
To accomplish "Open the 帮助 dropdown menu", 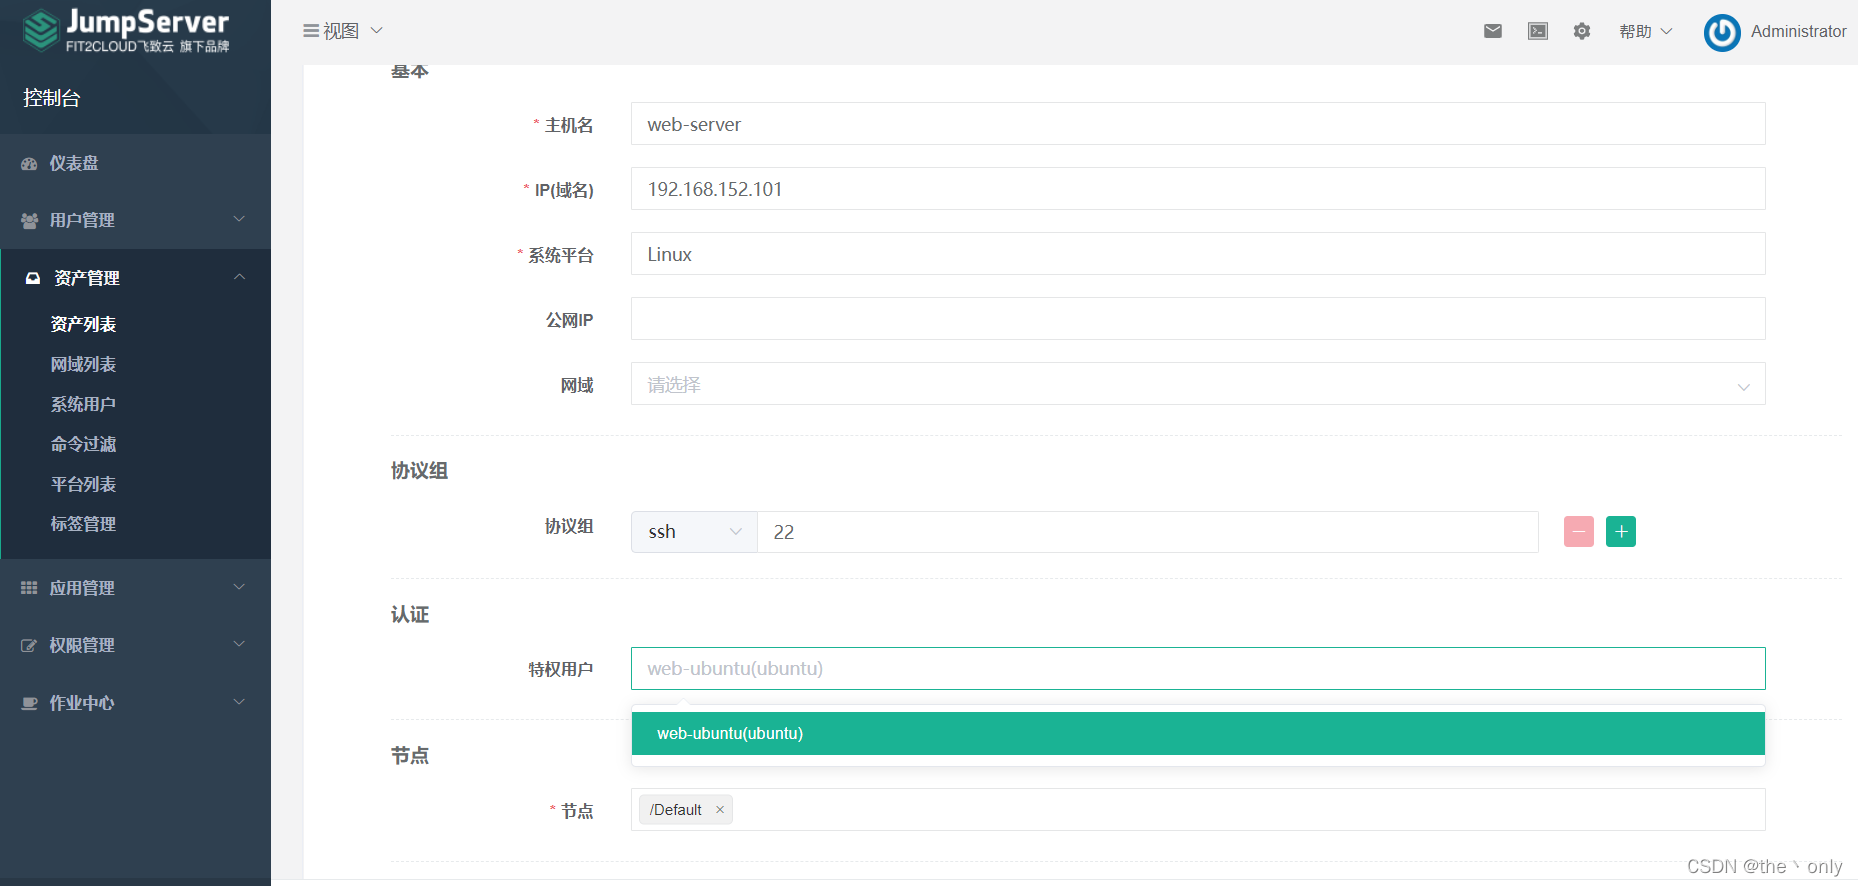I will coord(1646,31).
